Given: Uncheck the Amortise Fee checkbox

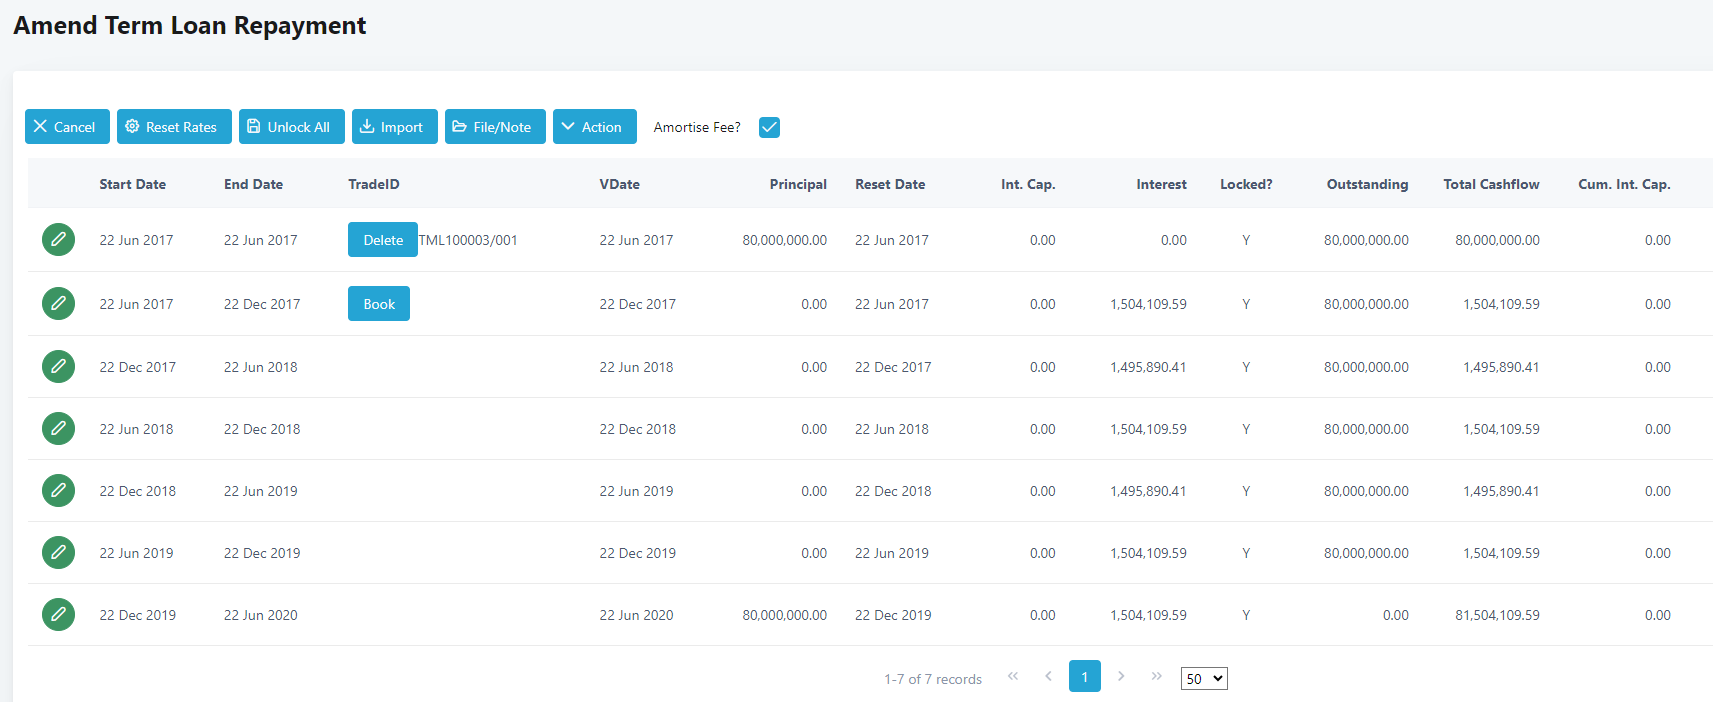Looking at the screenshot, I should click(769, 127).
